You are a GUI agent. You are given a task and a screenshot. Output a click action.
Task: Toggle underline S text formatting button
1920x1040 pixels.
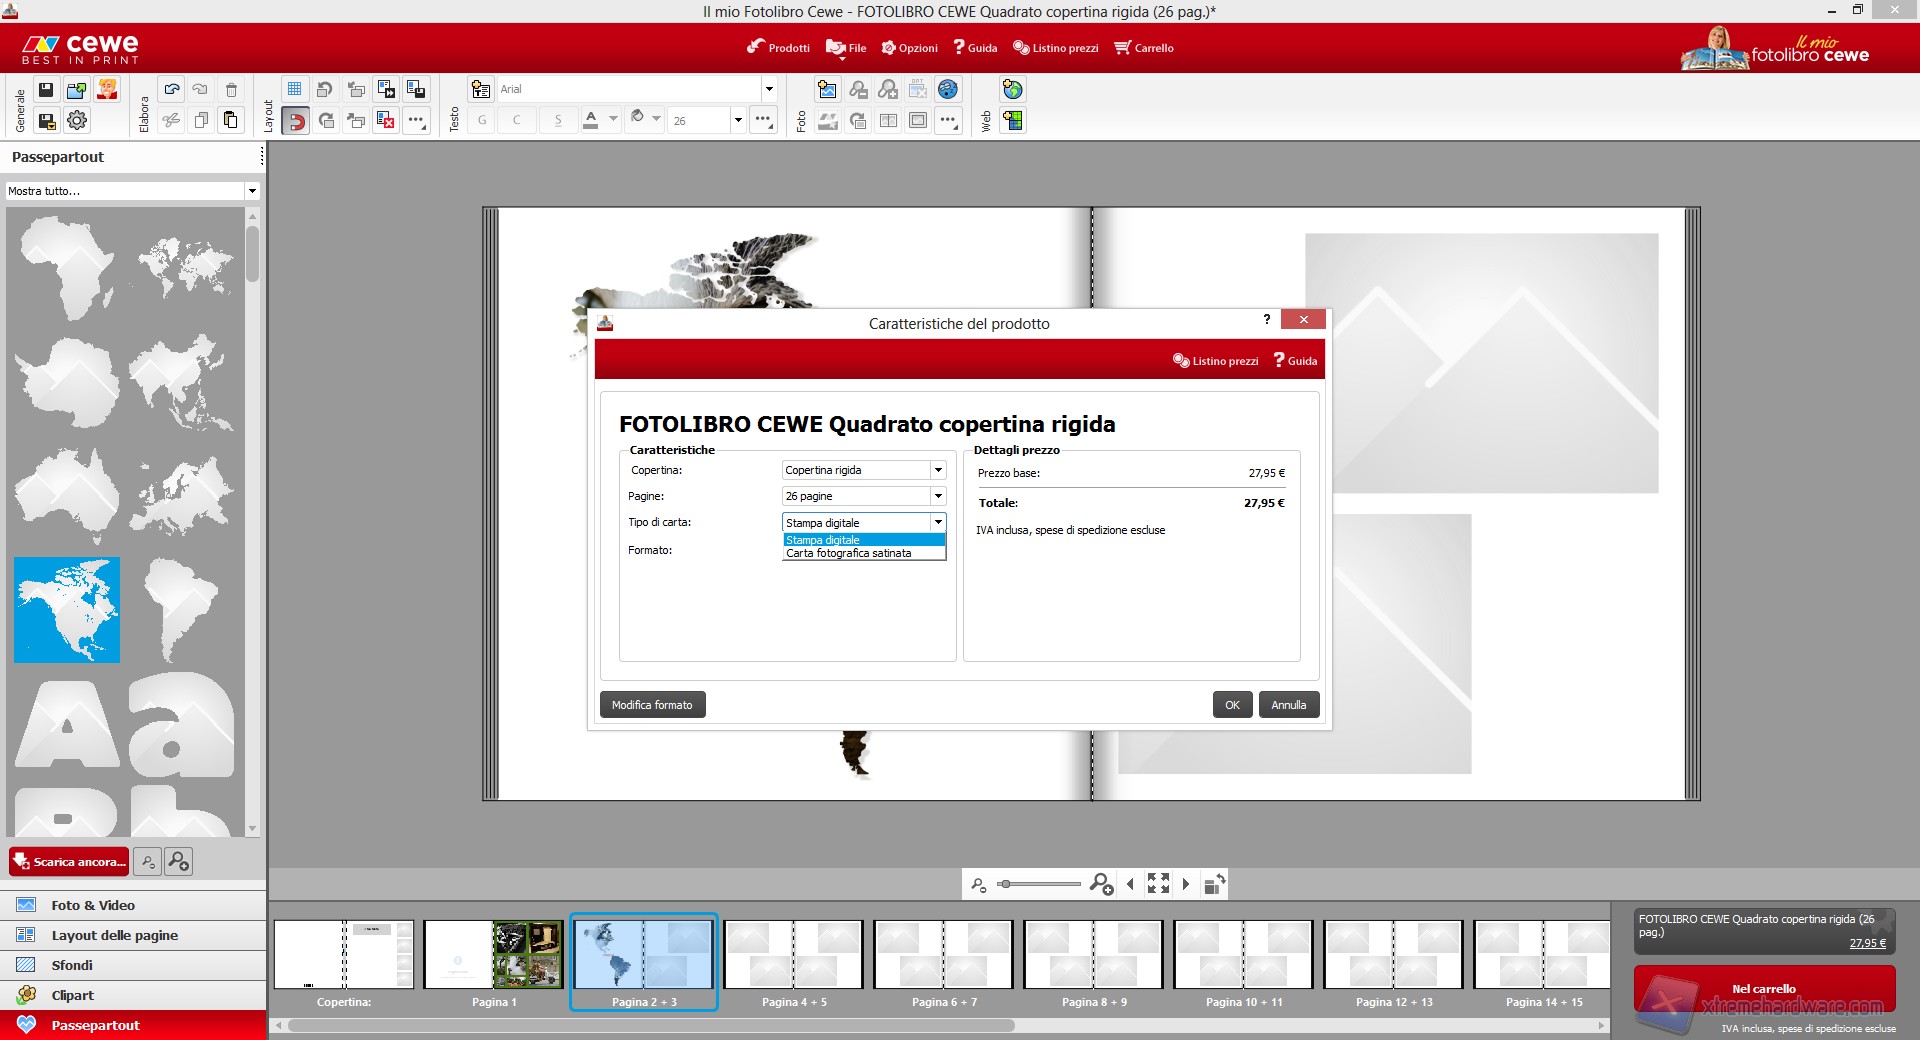[x=558, y=121]
